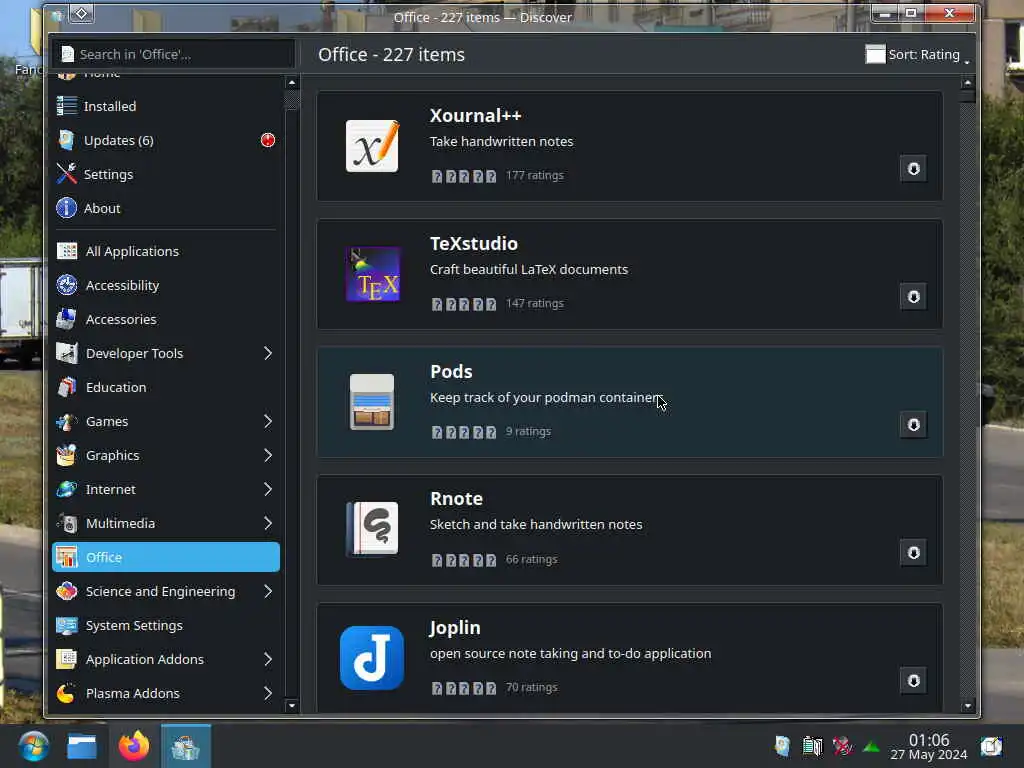Select All Applications category
This screenshot has height=768, width=1024.
click(166, 251)
